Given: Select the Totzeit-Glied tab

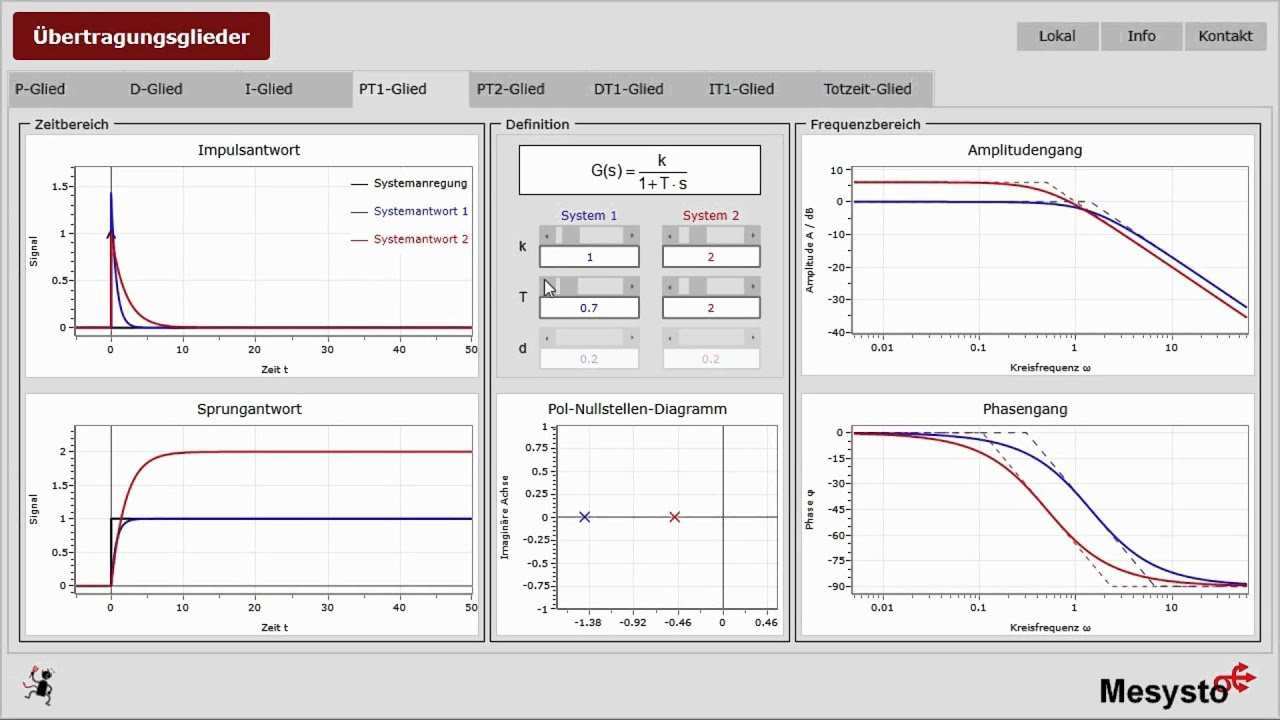Looking at the screenshot, I should pyautogui.click(x=867, y=89).
